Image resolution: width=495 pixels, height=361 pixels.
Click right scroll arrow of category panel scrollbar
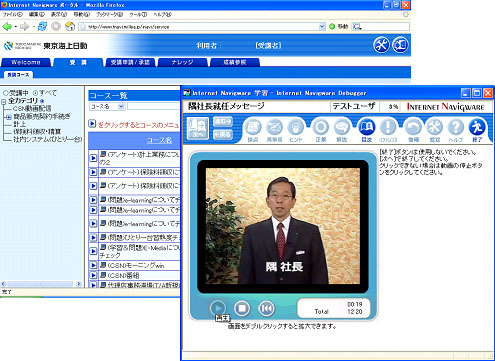(78, 284)
